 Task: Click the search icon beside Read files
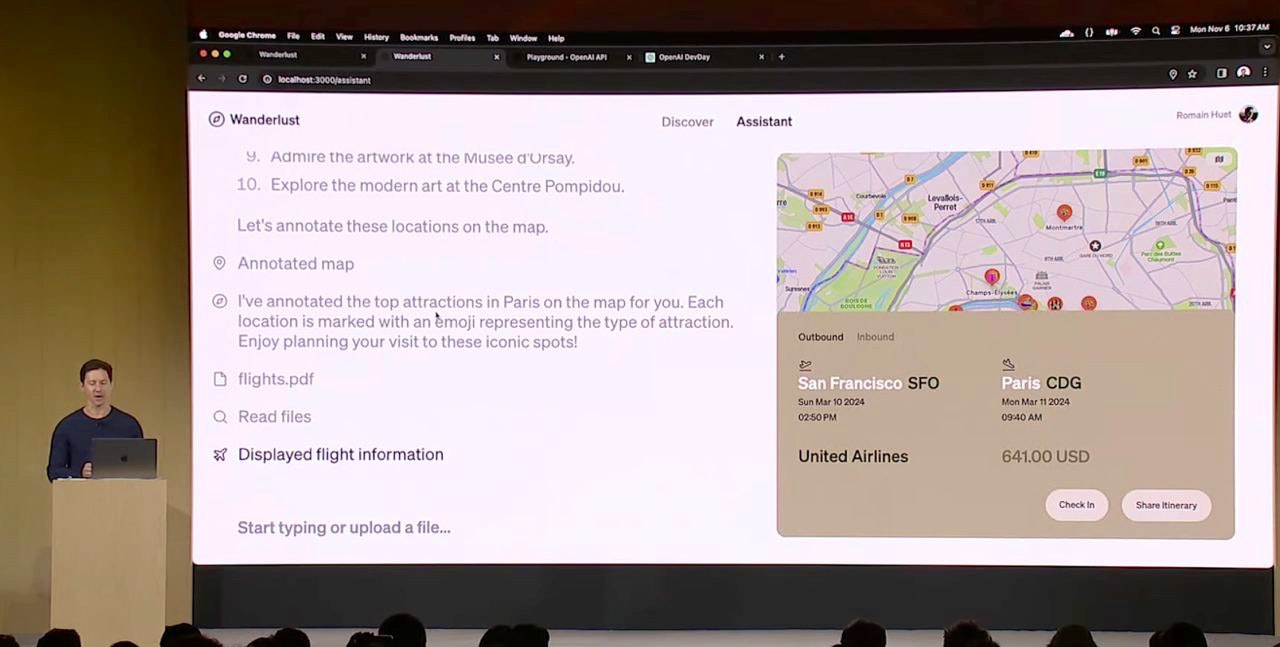(x=220, y=417)
